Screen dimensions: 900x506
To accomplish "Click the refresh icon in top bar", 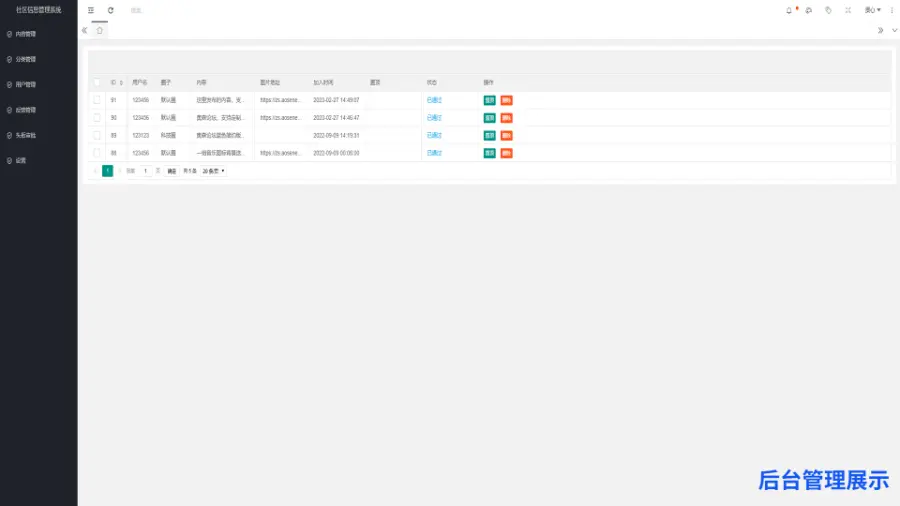I will tap(110, 10).
